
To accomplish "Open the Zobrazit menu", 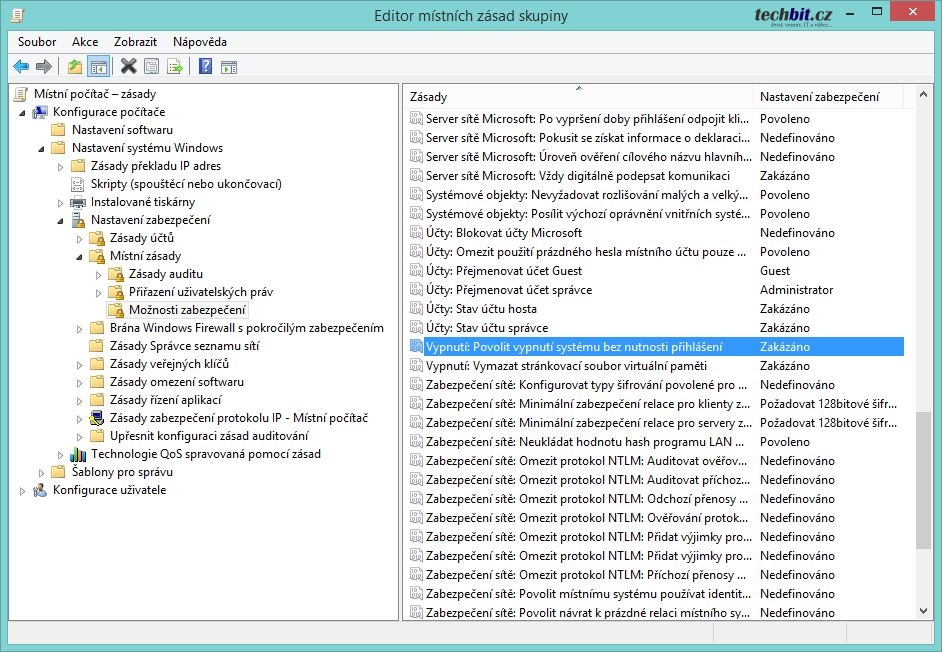I will click(135, 42).
